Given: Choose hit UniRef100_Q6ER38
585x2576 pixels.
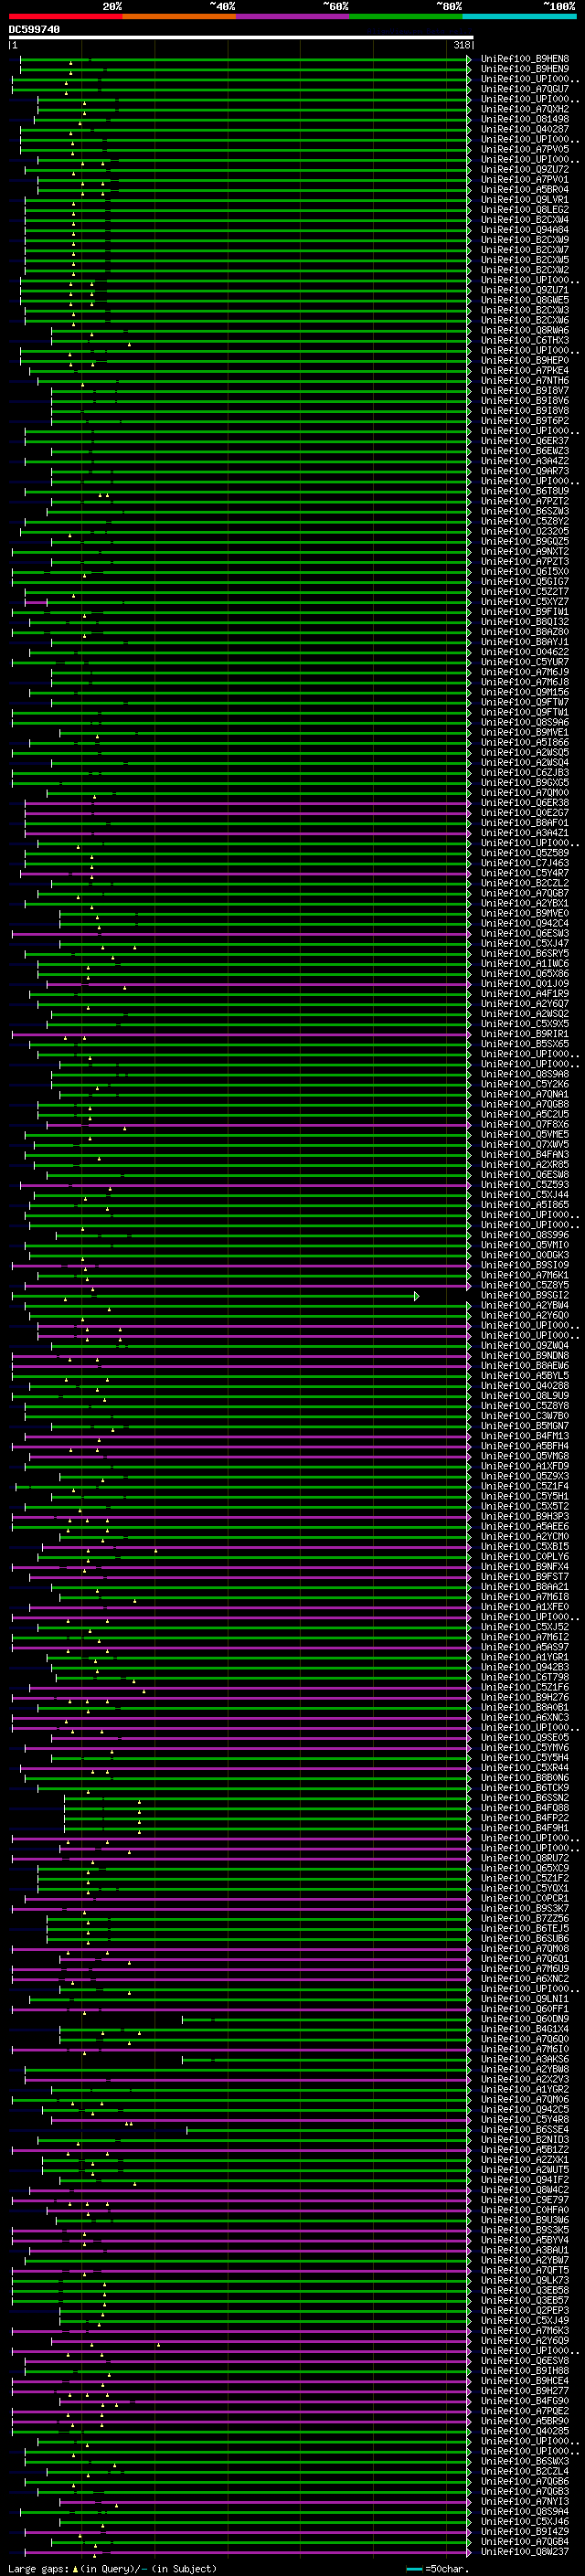Looking at the screenshot, I should click(x=525, y=802).
